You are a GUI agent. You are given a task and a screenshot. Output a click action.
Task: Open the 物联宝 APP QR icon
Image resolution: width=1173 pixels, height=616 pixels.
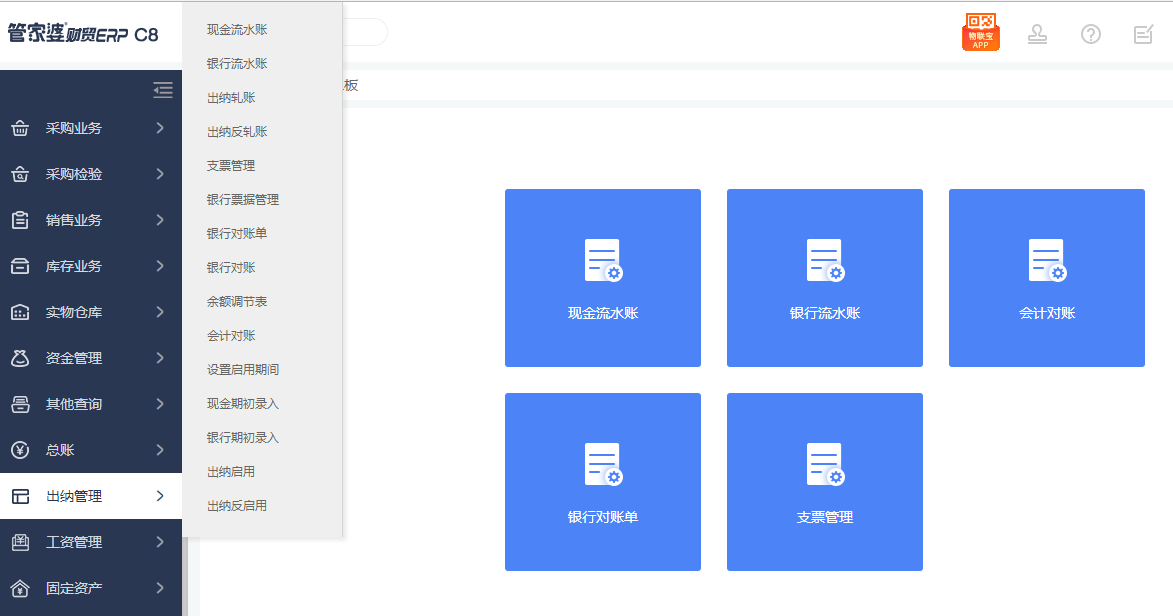[x=981, y=32]
